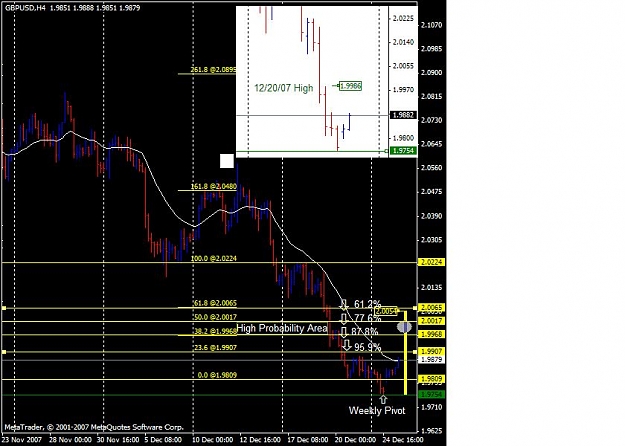Screen dimensions: 625x446
Task: Click the yellow 2.0017 axis price label
Action: (x=431, y=321)
